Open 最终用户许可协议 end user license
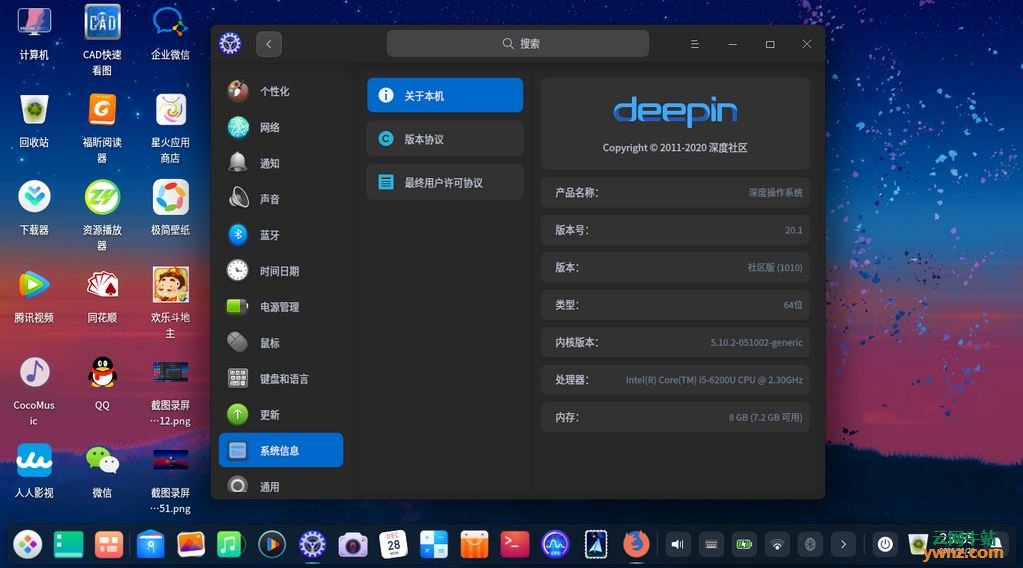Viewport: 1023px width, 568px height. (x=445, y=183)
